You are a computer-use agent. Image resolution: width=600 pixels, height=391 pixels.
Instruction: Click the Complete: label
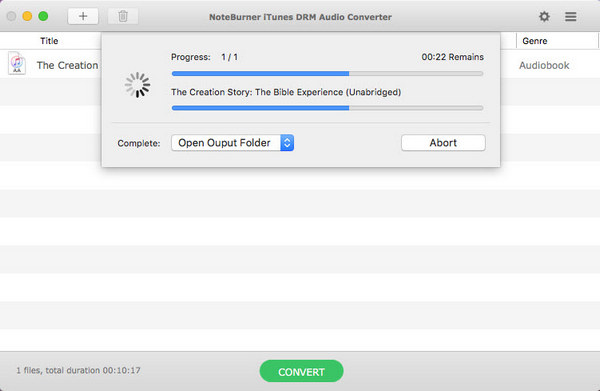(139, 143)
